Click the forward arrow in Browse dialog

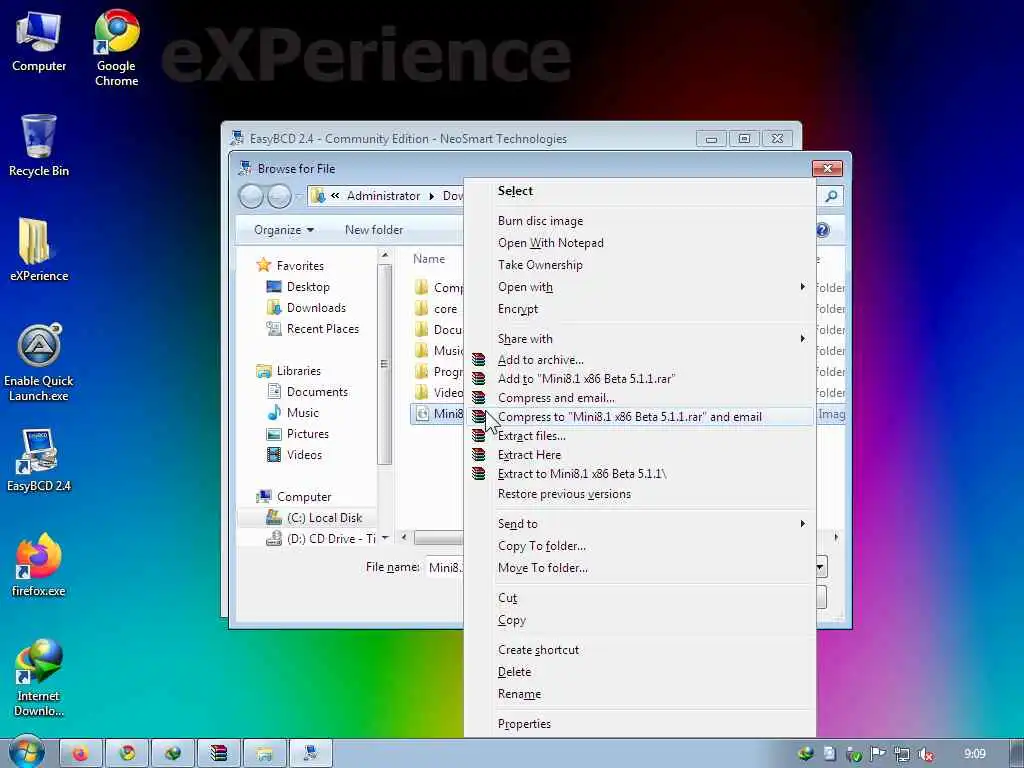[280, 196]
